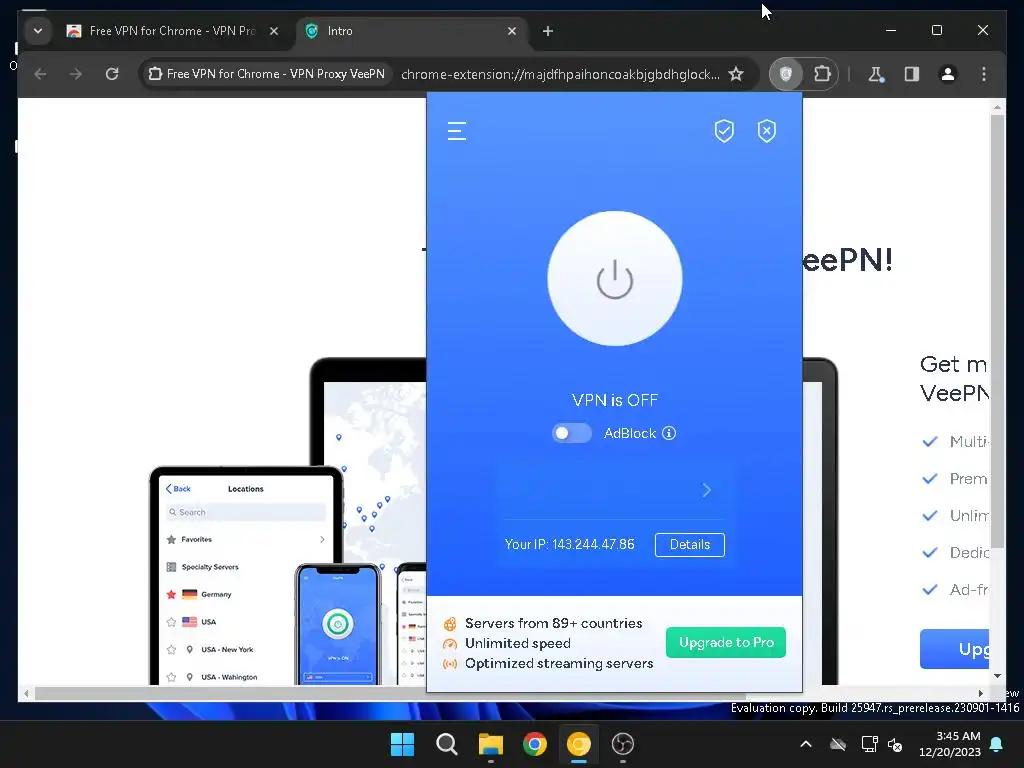The width and height of the screenshot is (1024, 768).
Task: Click the partially visible blue Upgrade button on page
Action: (x=955, y=649)
